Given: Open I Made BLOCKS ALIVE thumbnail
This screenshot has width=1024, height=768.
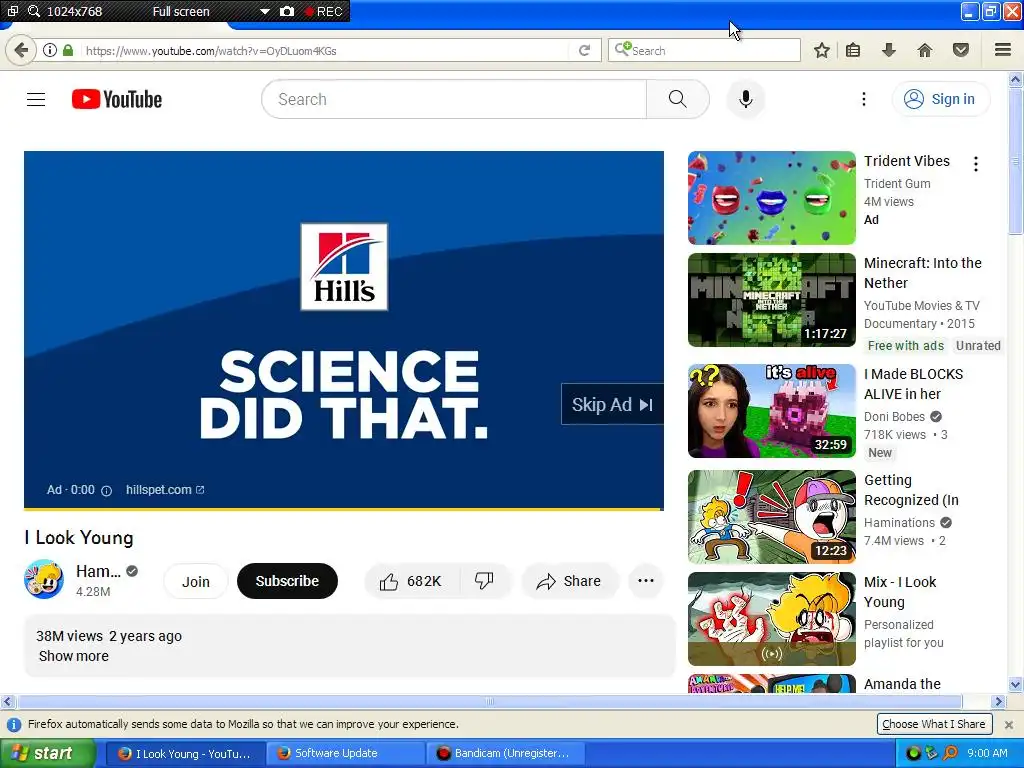Looking at the screenshot, I should click(771, 411).
